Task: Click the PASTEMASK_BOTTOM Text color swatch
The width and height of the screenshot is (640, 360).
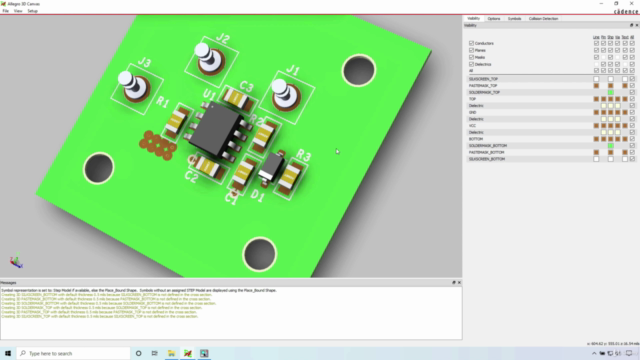Action: point(625,152)
